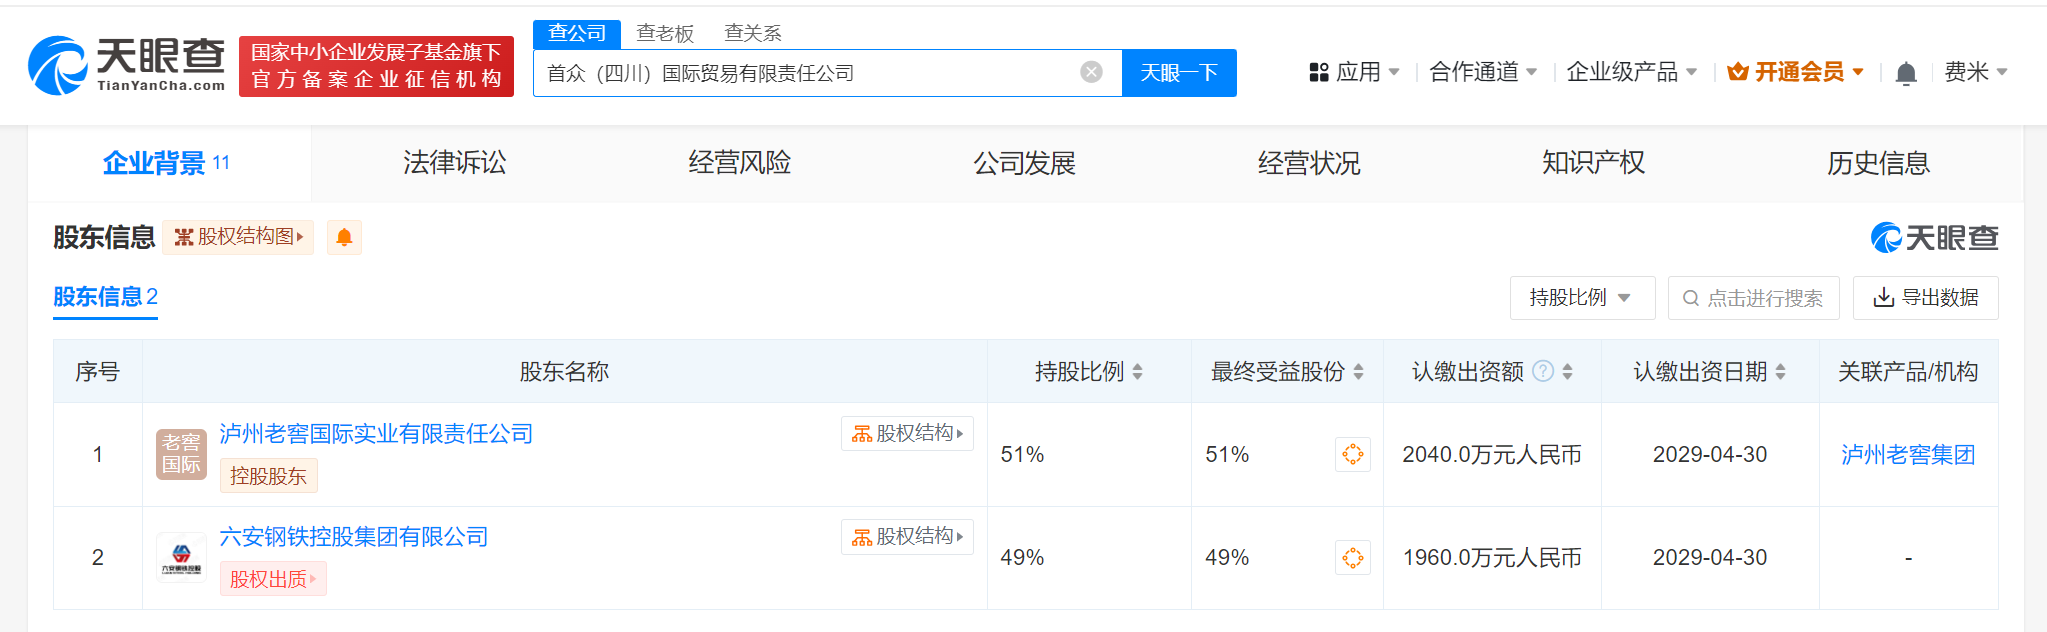This screenshot has height=632, width=2047.
Task: Click the 关联产品/机构 column header
Action: click(x=1908, y=372)
